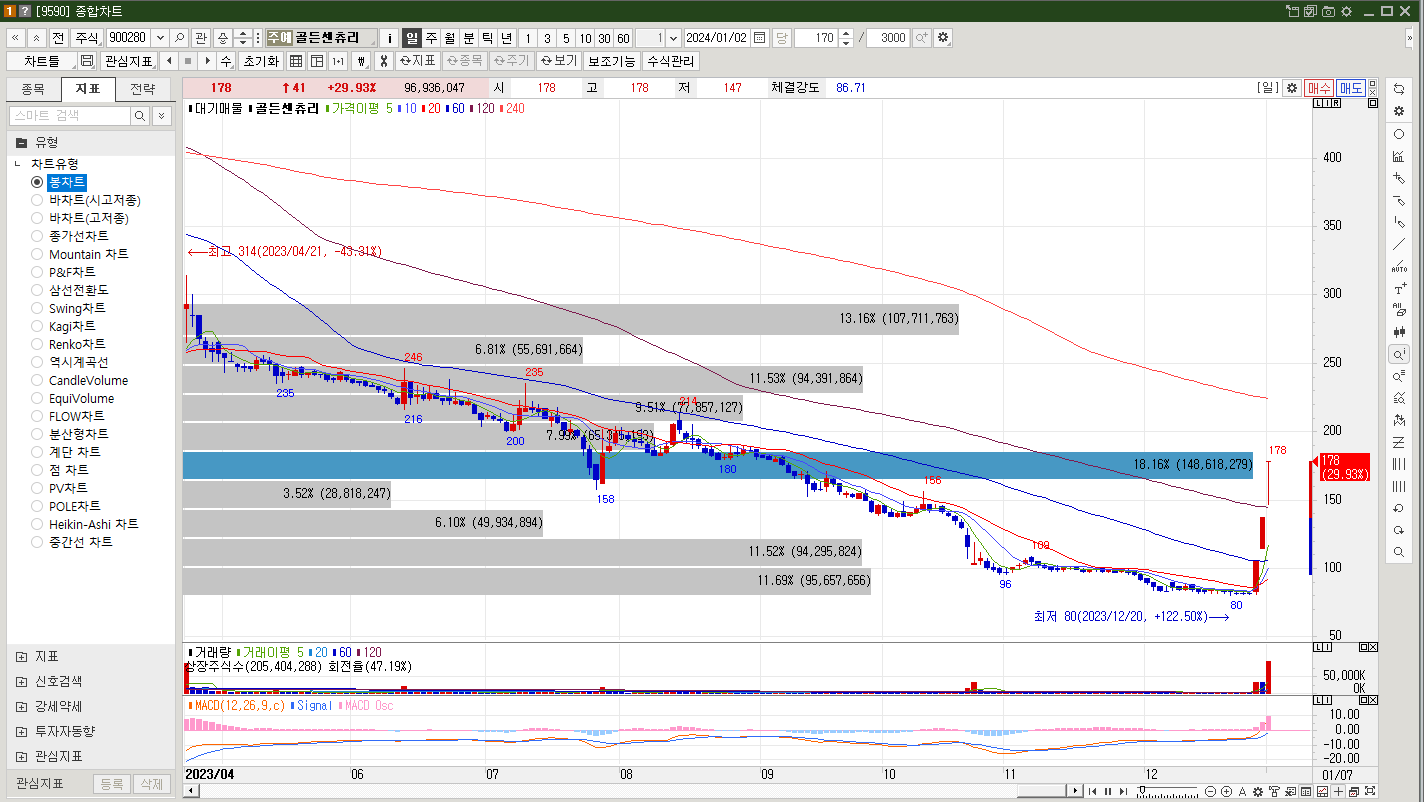Screen dimensions: 1424x802
Task: Click the 1+1 chart overlay icon
Action: point(338,61)
